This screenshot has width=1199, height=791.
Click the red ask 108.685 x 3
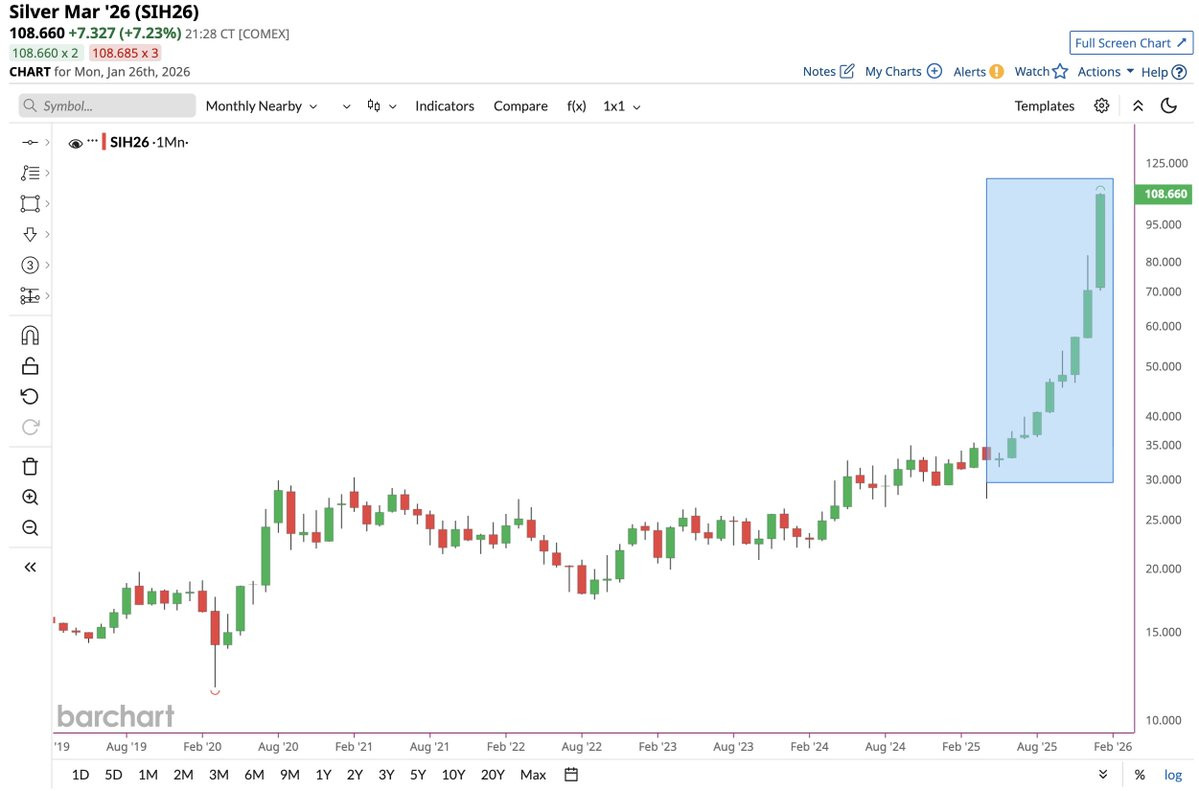125,53
